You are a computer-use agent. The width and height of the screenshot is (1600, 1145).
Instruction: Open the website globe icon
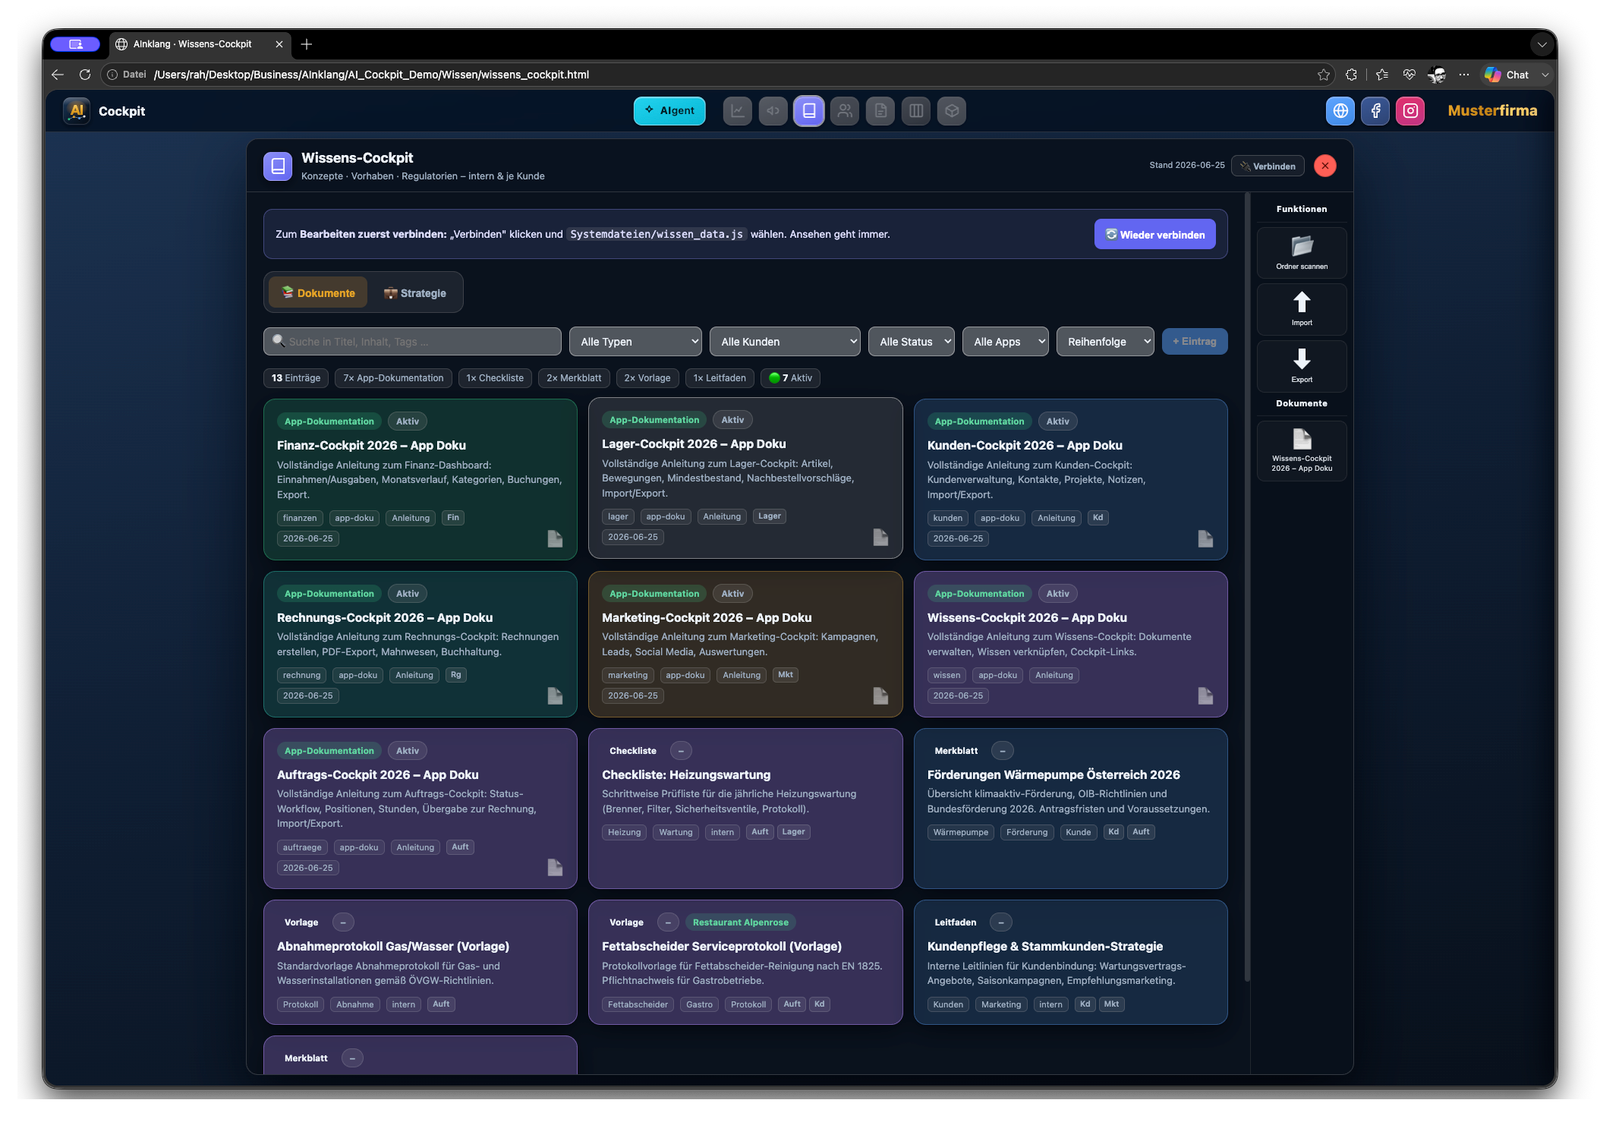click(1340, 111)
